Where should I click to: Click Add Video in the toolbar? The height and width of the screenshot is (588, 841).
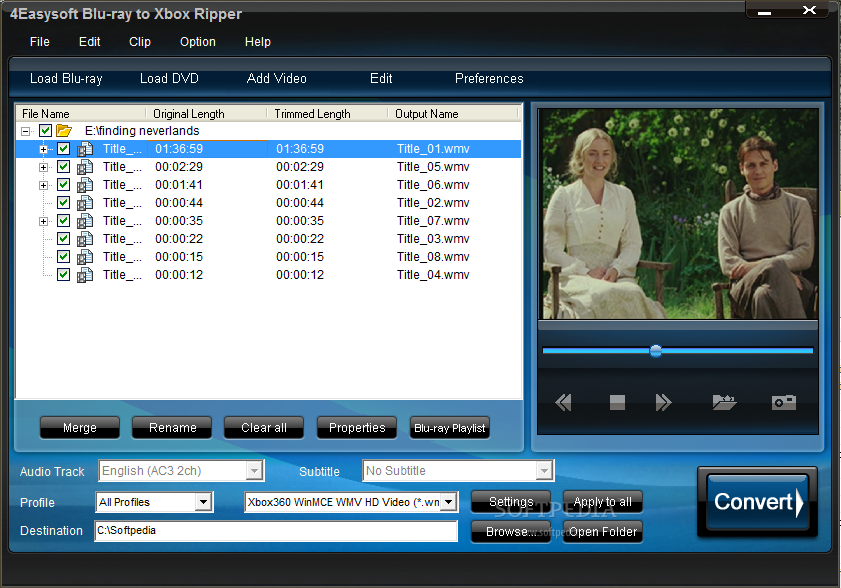[277, 78]
